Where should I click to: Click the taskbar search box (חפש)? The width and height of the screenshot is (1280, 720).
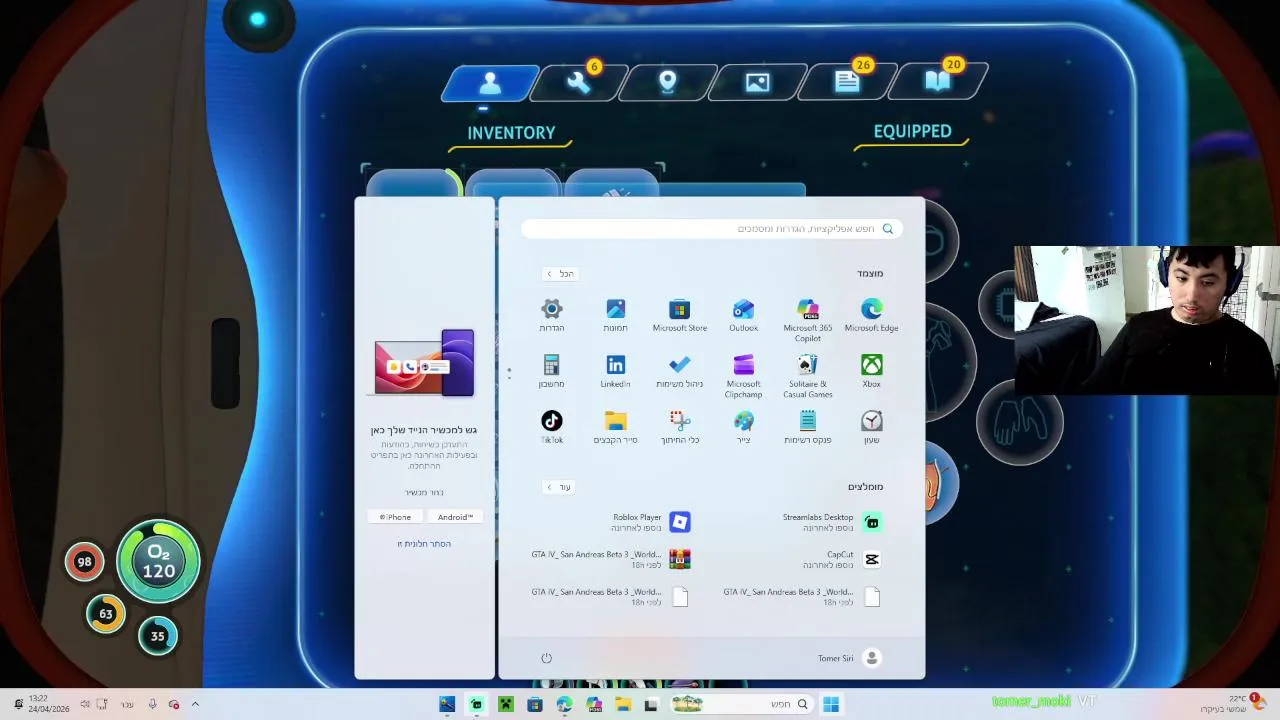[741, 704]
